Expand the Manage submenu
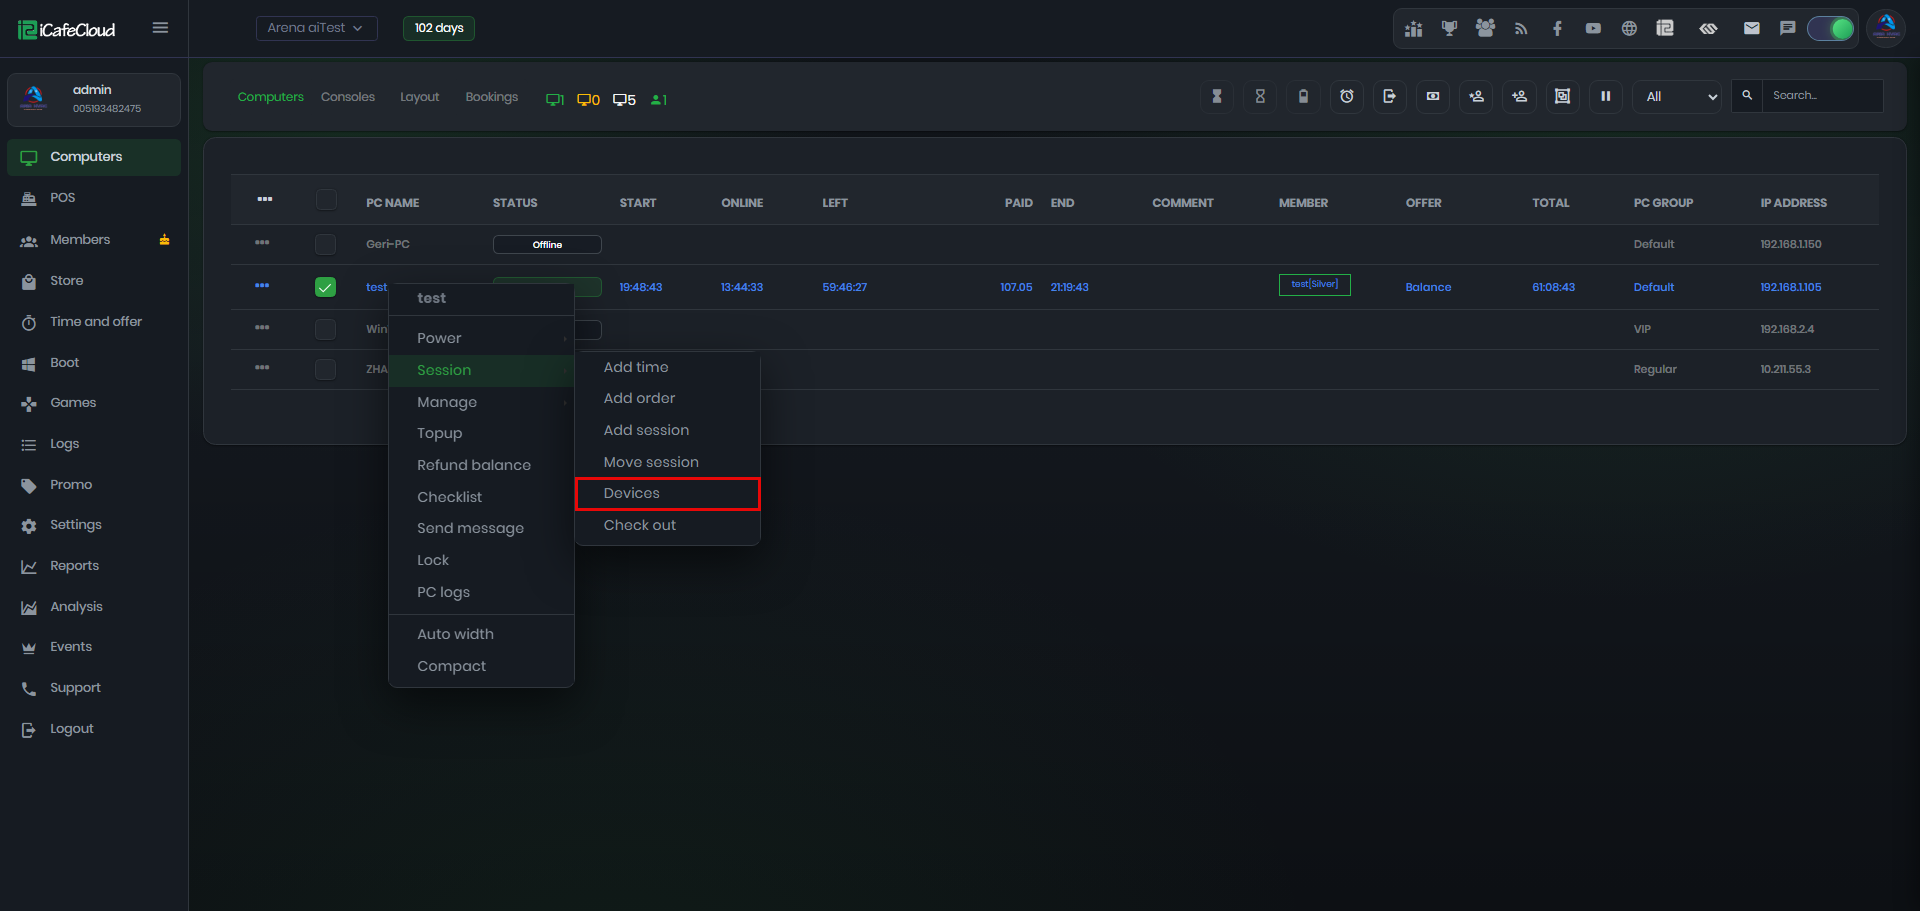 (x=481, y=402)
